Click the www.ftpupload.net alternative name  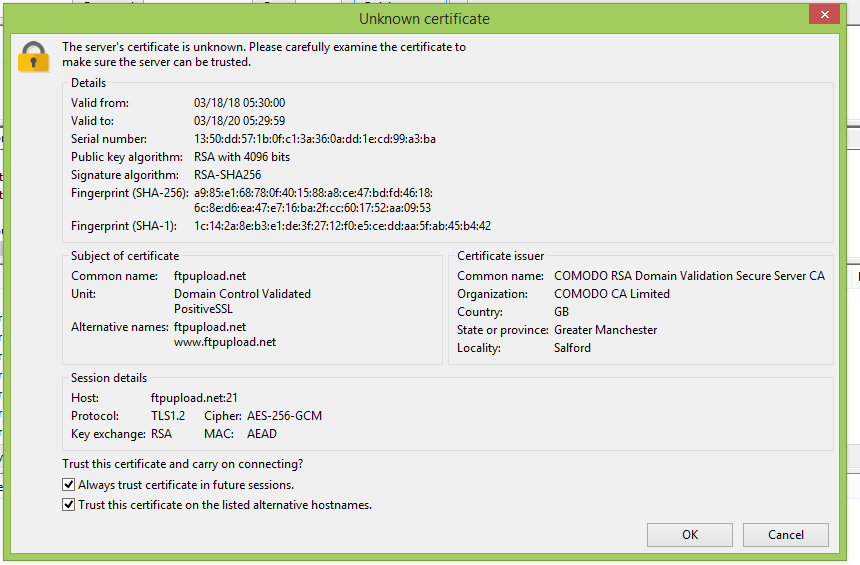[x=225, y=342]
